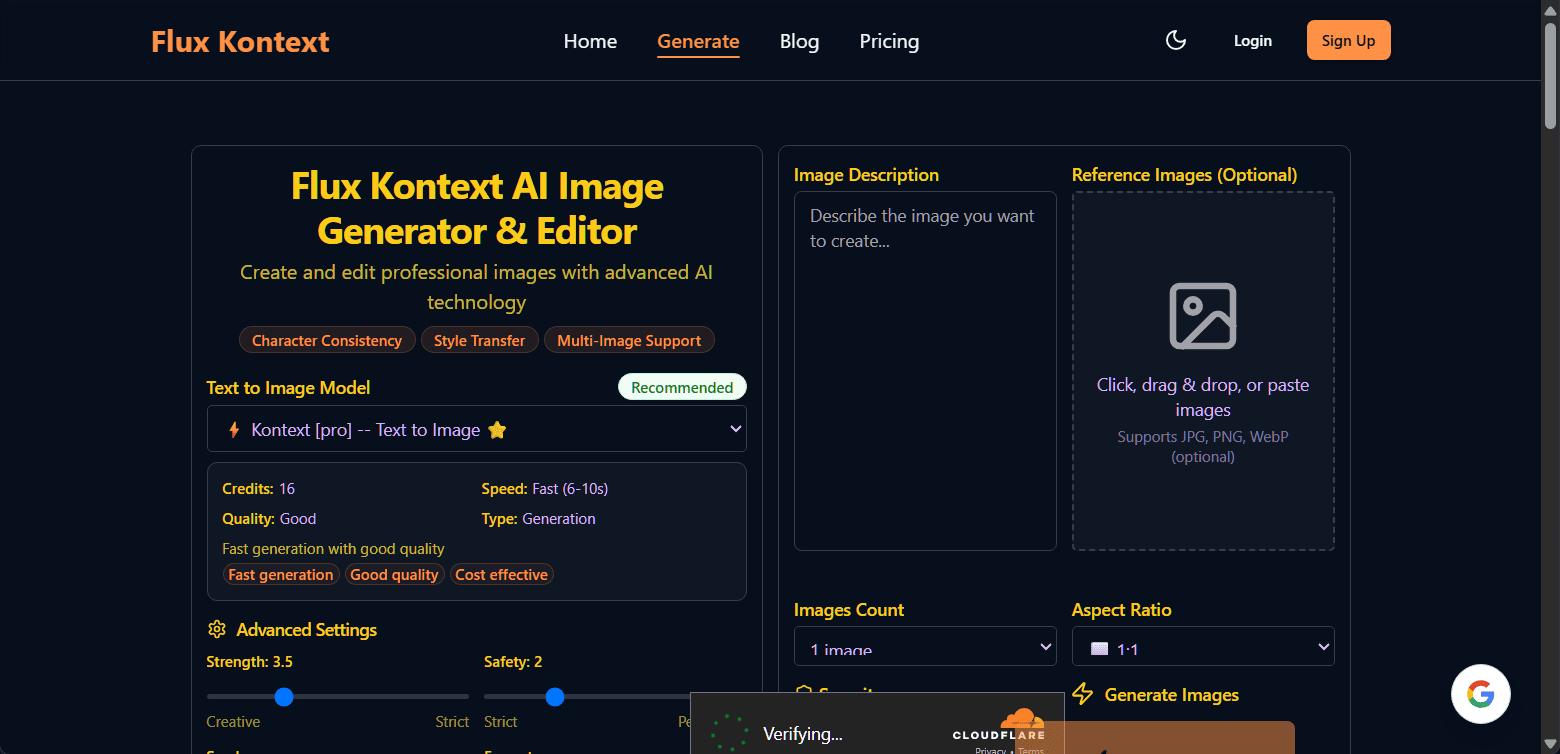Open the Text to Image Model dropdown

pos(476,429)
